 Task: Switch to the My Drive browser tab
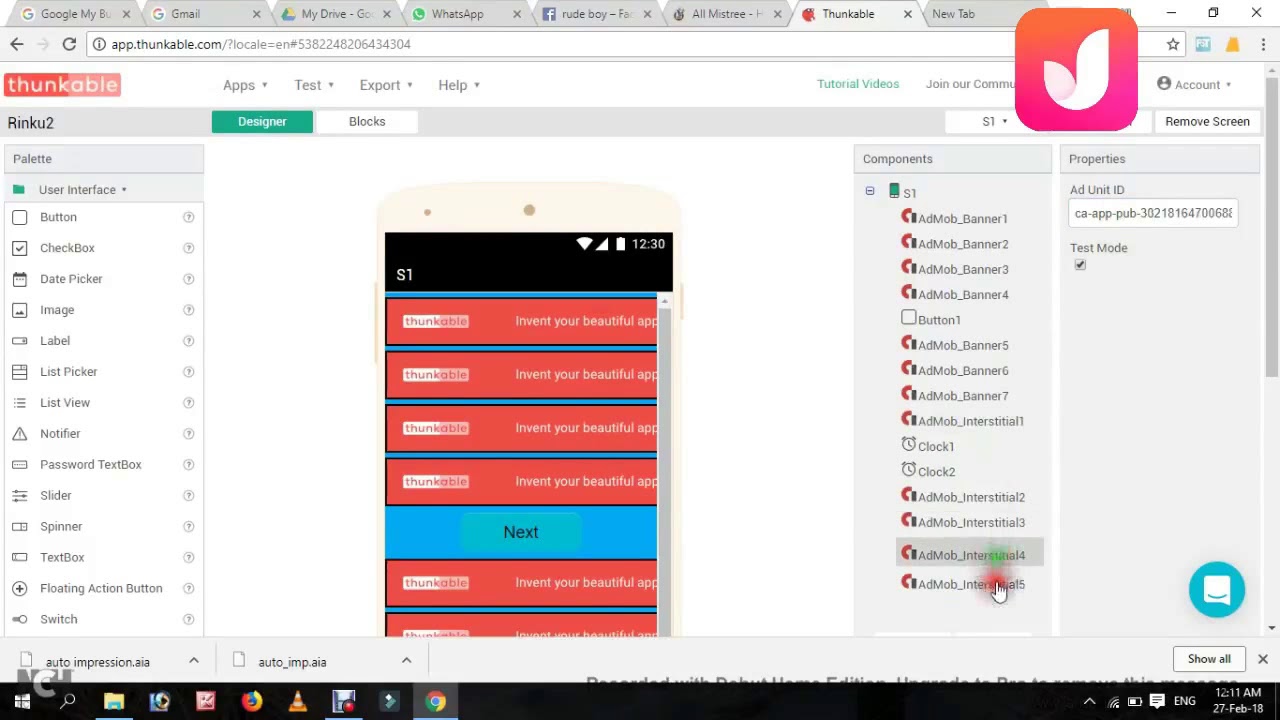(337, 14)
